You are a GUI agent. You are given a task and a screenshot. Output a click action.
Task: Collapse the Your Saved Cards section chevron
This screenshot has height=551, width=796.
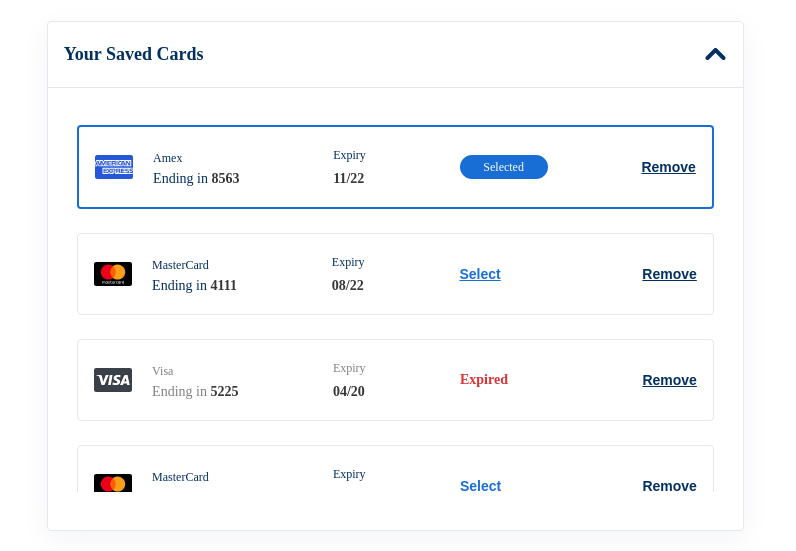click(x=715, y=54)
